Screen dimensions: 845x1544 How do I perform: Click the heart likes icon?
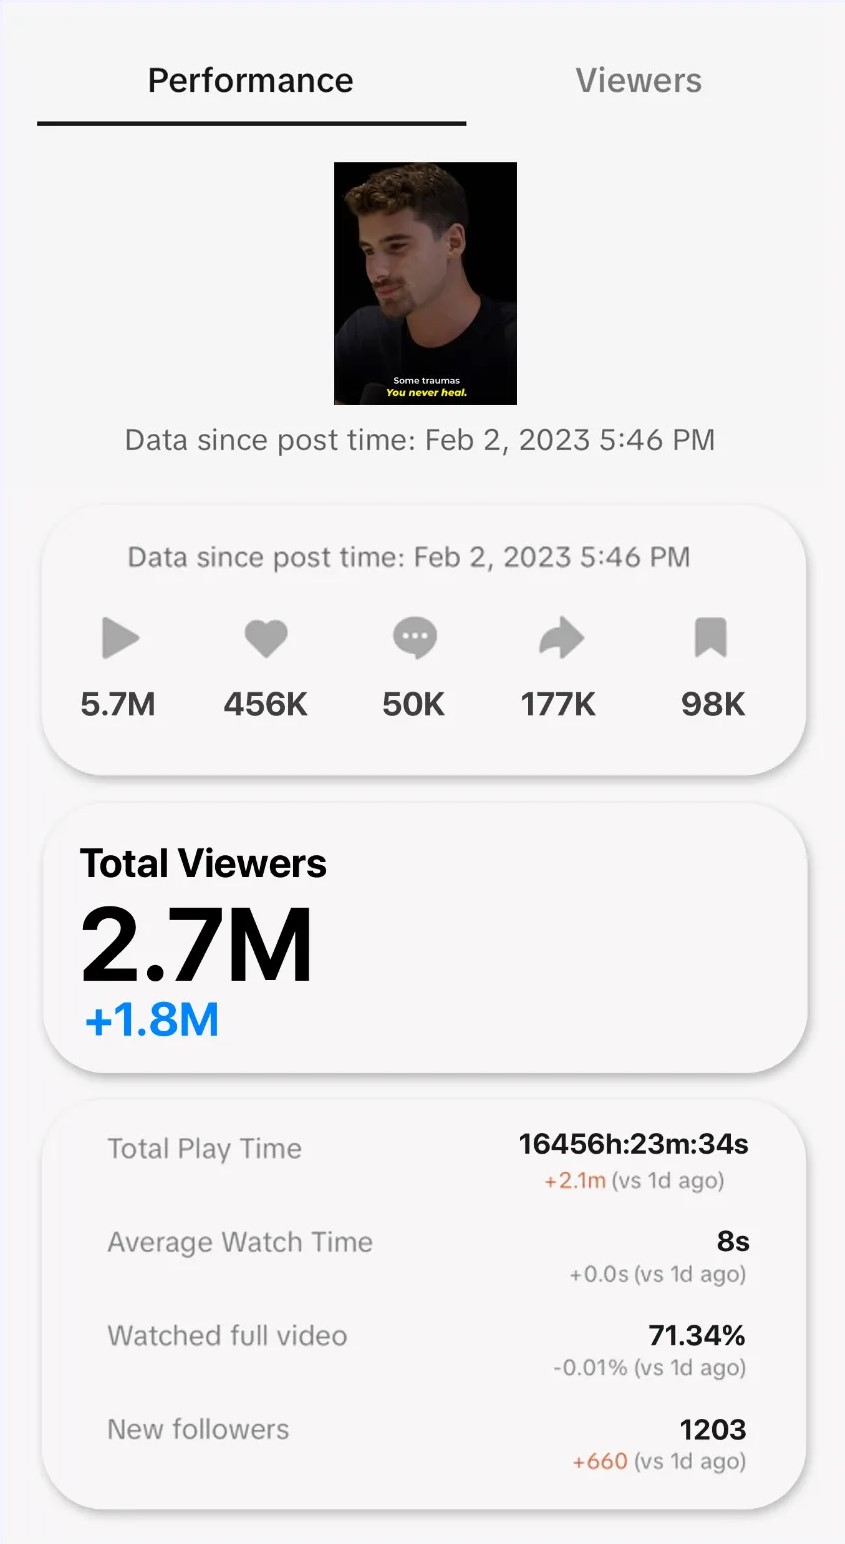pyautogui.click(x=266, y=638)
